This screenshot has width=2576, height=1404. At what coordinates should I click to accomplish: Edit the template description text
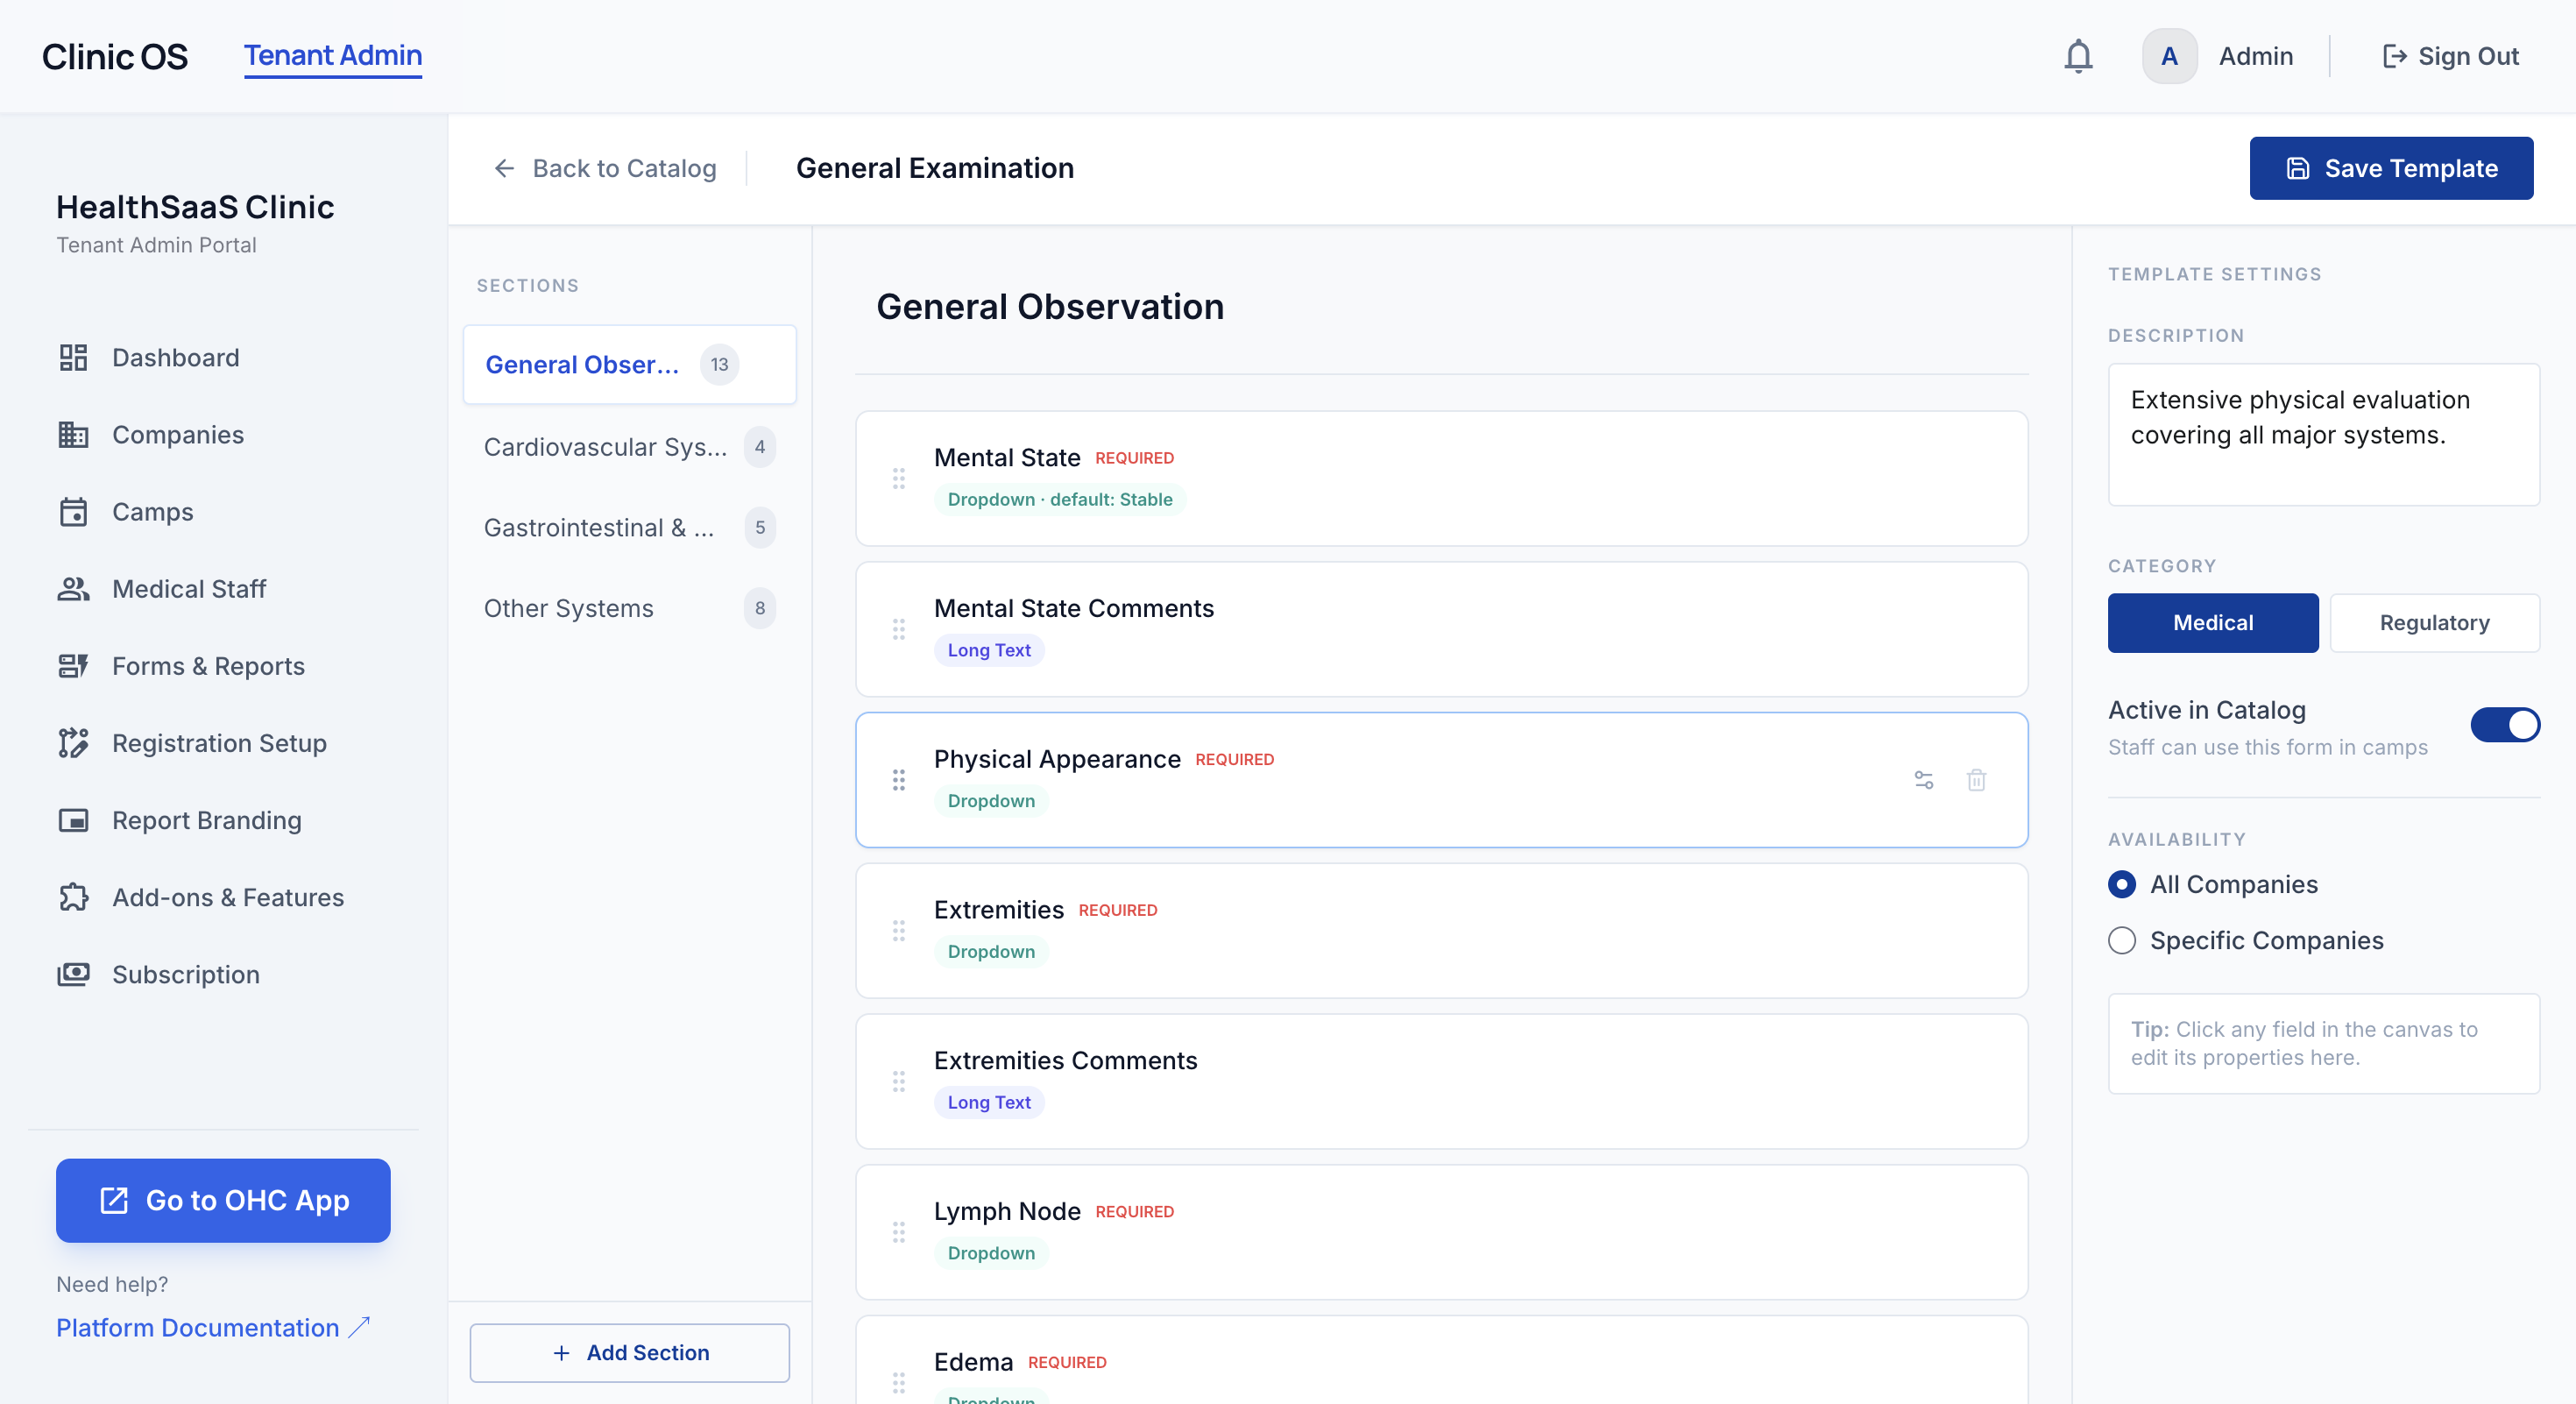coord(2322,435)
